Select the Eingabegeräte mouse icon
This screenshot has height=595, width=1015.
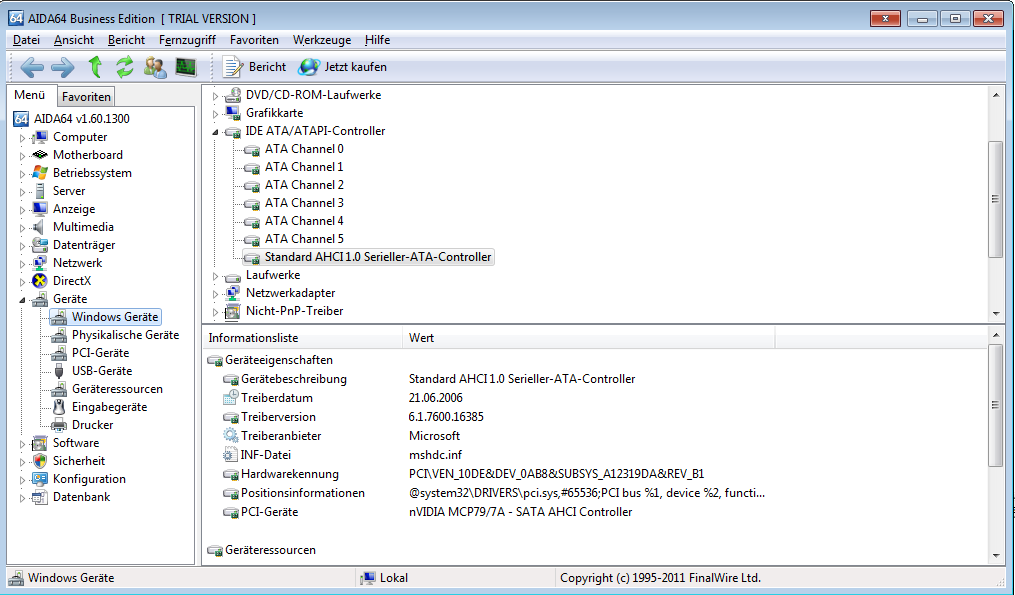pos(59,407)
